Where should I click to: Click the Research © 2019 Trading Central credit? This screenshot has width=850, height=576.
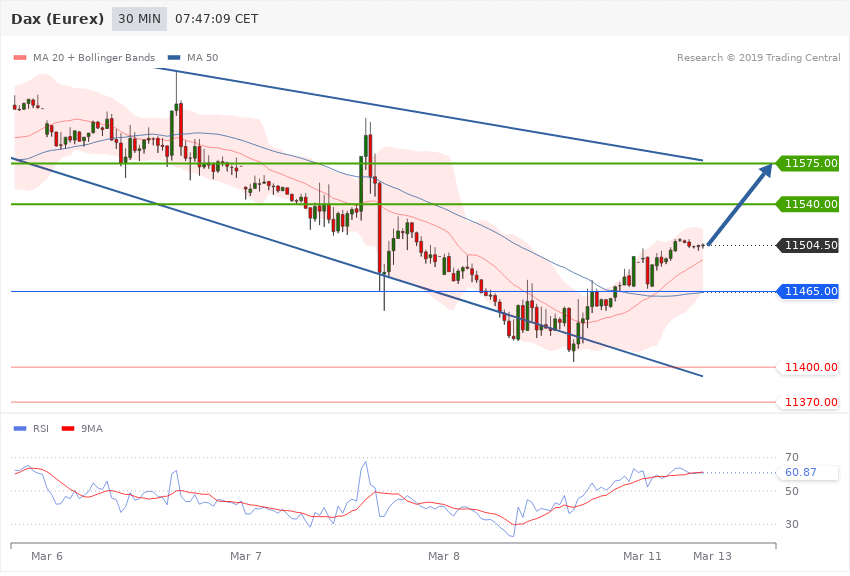(x=758, y=57)
